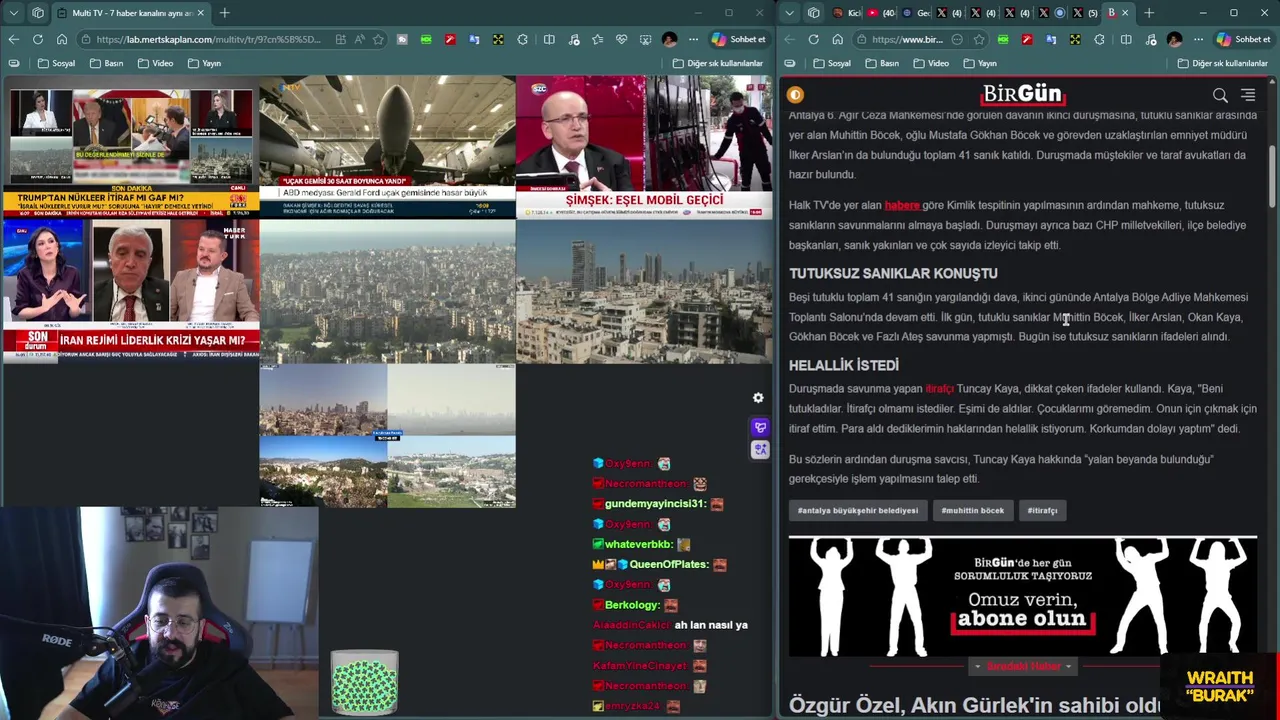Refresh the BirGün page
The height and width of the screenshot is (720, 1280).
813,39
